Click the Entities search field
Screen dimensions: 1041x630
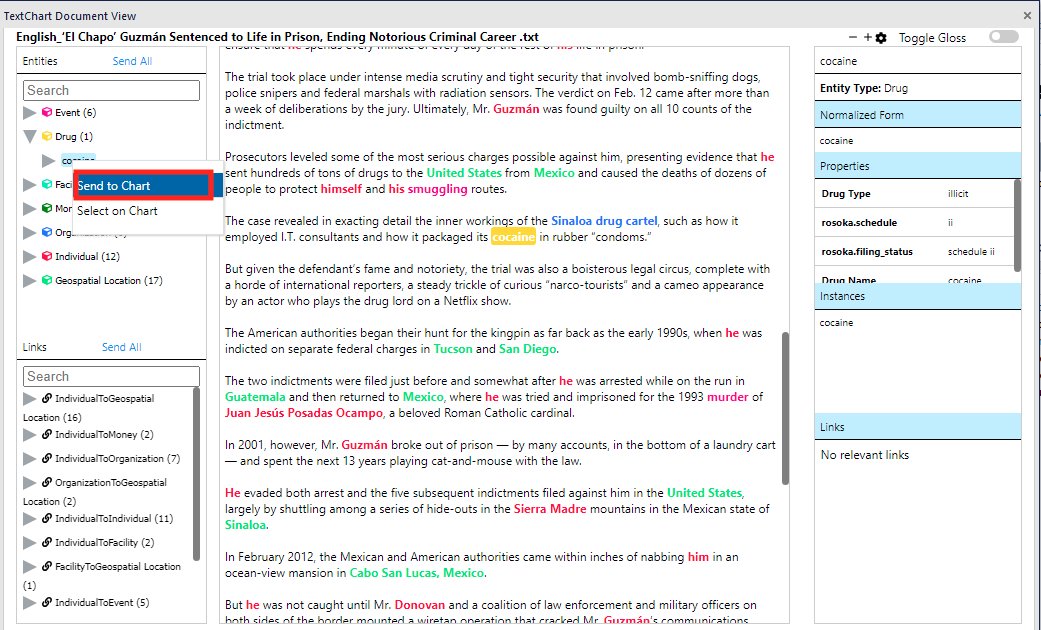(111, 91)
